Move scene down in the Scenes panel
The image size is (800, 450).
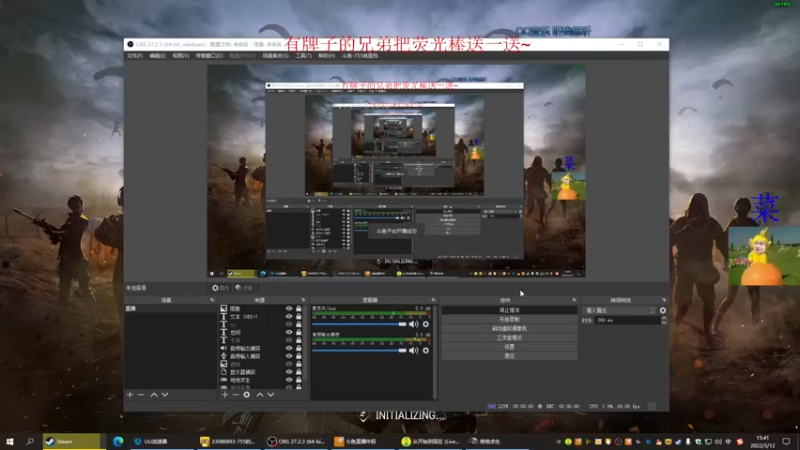click(x=165, y=394)
